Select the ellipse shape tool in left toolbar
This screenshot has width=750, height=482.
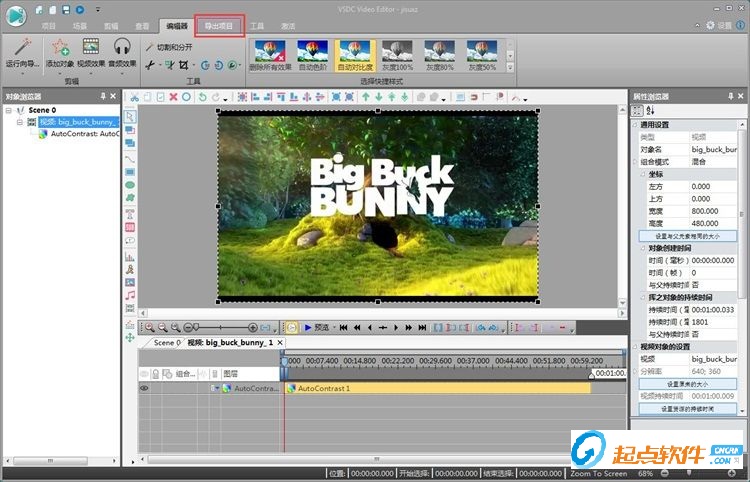130,185
